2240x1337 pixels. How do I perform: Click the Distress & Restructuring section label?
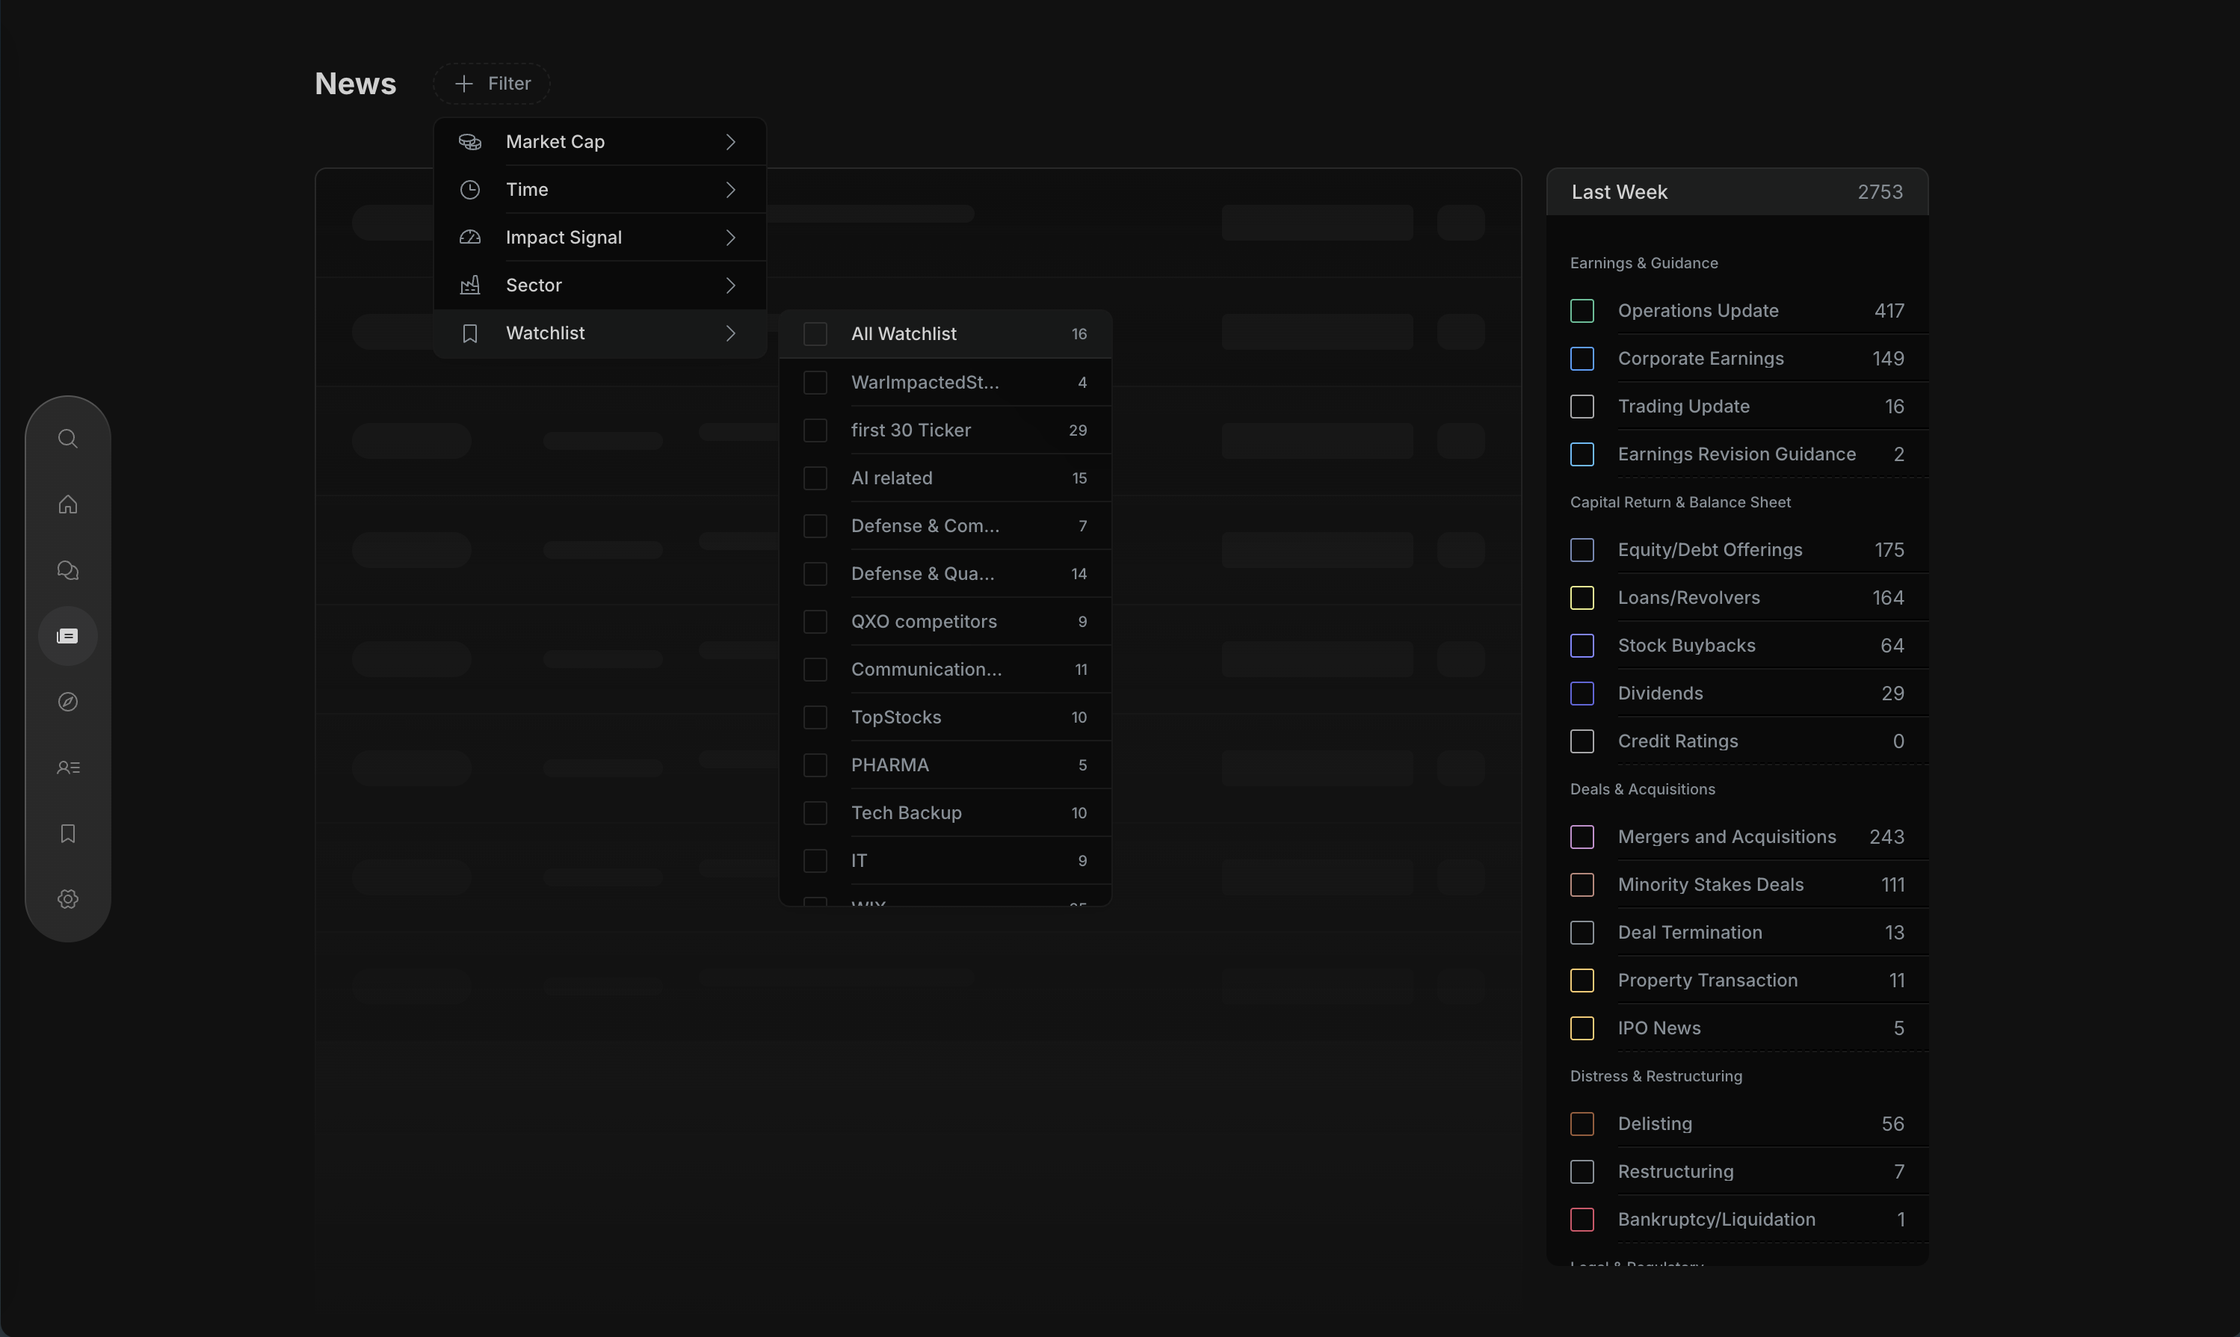(x=1656, y=1076)
